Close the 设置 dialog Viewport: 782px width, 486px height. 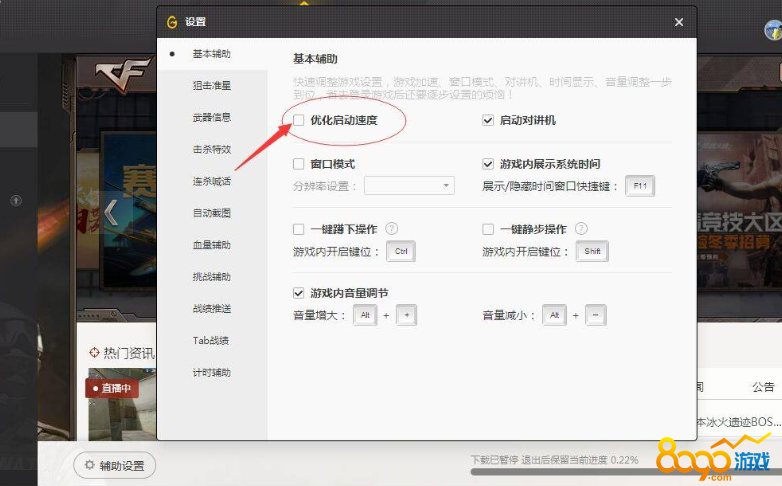click(x=679, y=22)
